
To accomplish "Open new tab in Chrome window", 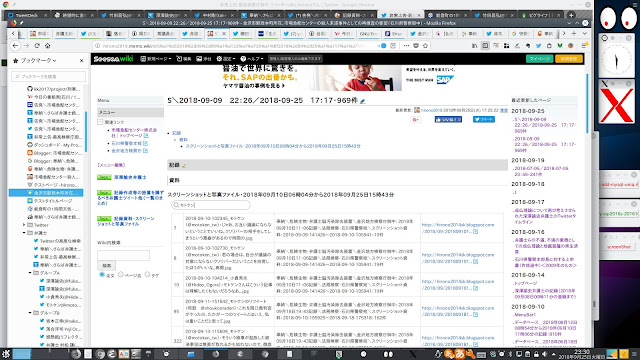I will (x=571, y=15).
